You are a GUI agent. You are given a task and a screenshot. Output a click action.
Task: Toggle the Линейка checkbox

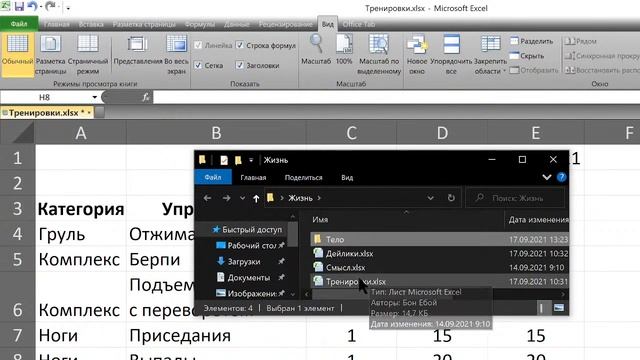pyautogui.click(x=198, y=45)
